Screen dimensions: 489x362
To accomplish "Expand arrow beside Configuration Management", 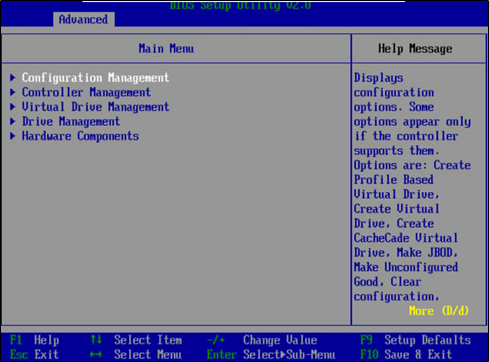I will [13, 78].
